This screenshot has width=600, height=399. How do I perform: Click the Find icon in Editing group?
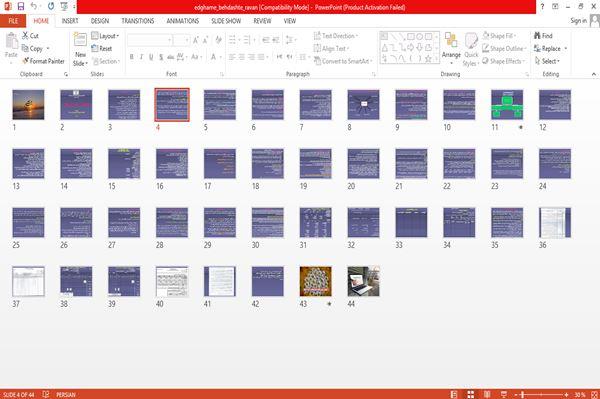[543, 36]
